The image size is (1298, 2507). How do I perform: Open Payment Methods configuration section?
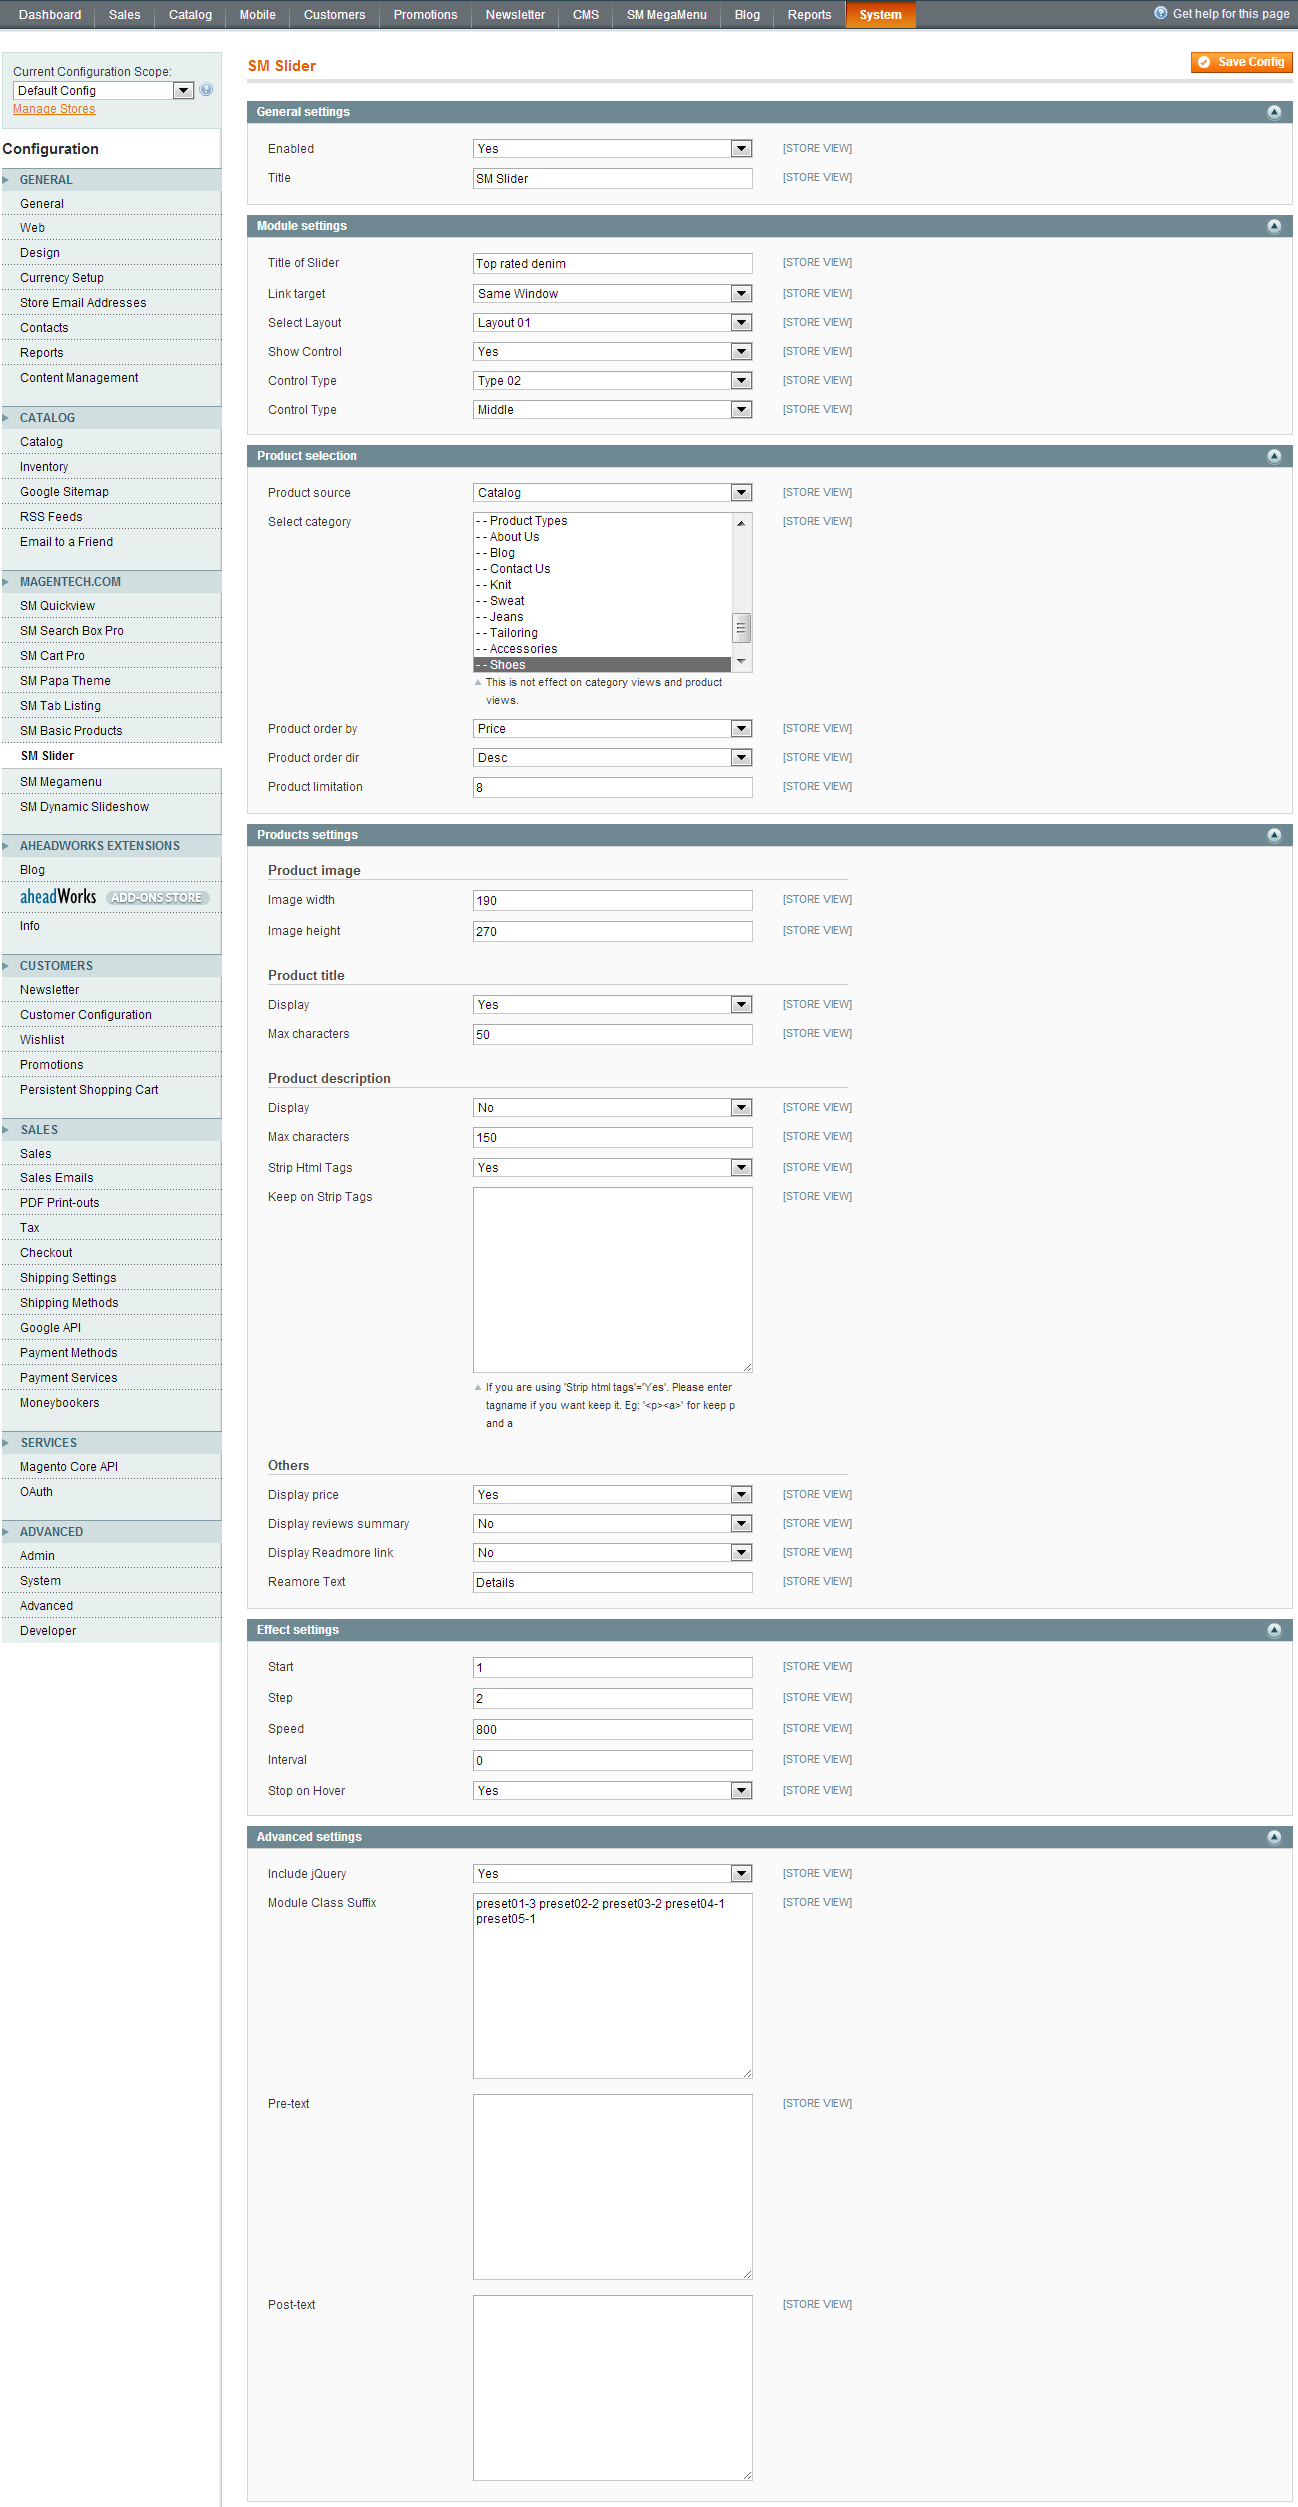point(111,1353)
